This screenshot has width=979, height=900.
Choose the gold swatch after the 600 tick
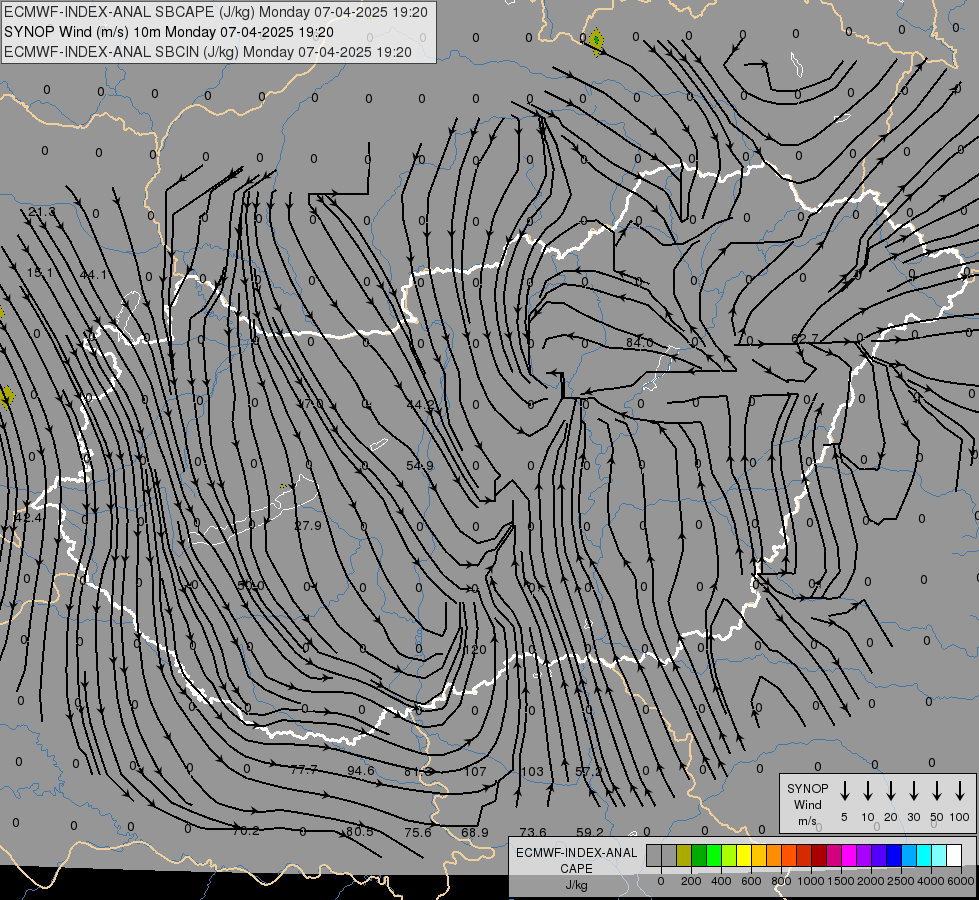(759, 856)
